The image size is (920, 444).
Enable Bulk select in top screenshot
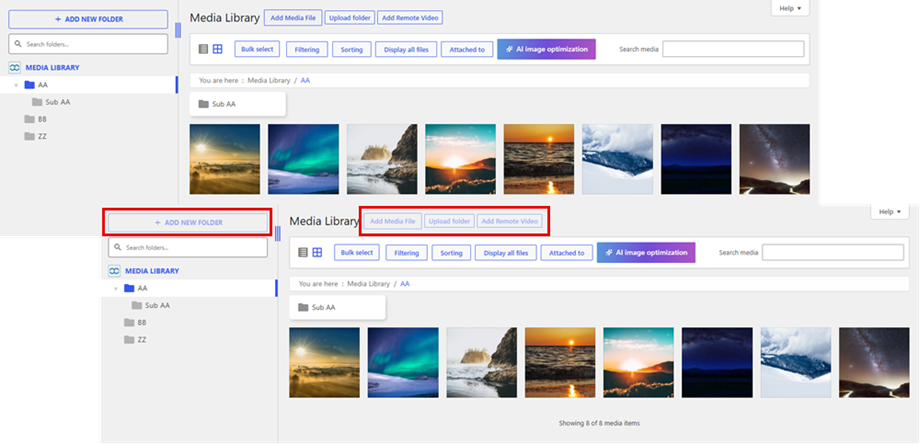tap(257, 49)
